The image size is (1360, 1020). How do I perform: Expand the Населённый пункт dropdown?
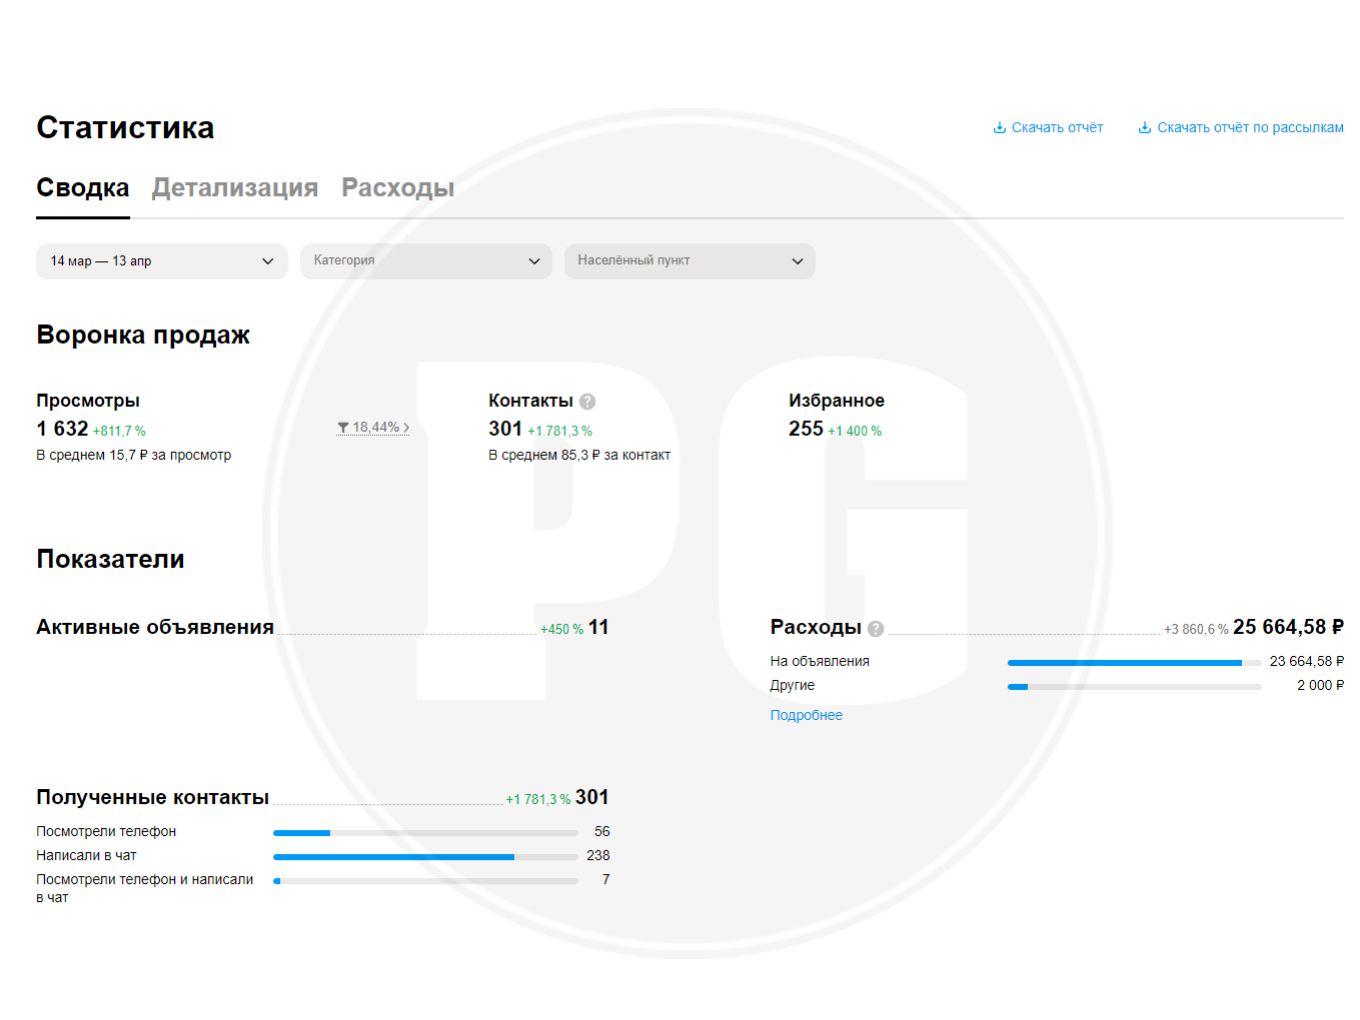(x=690, y=261)
